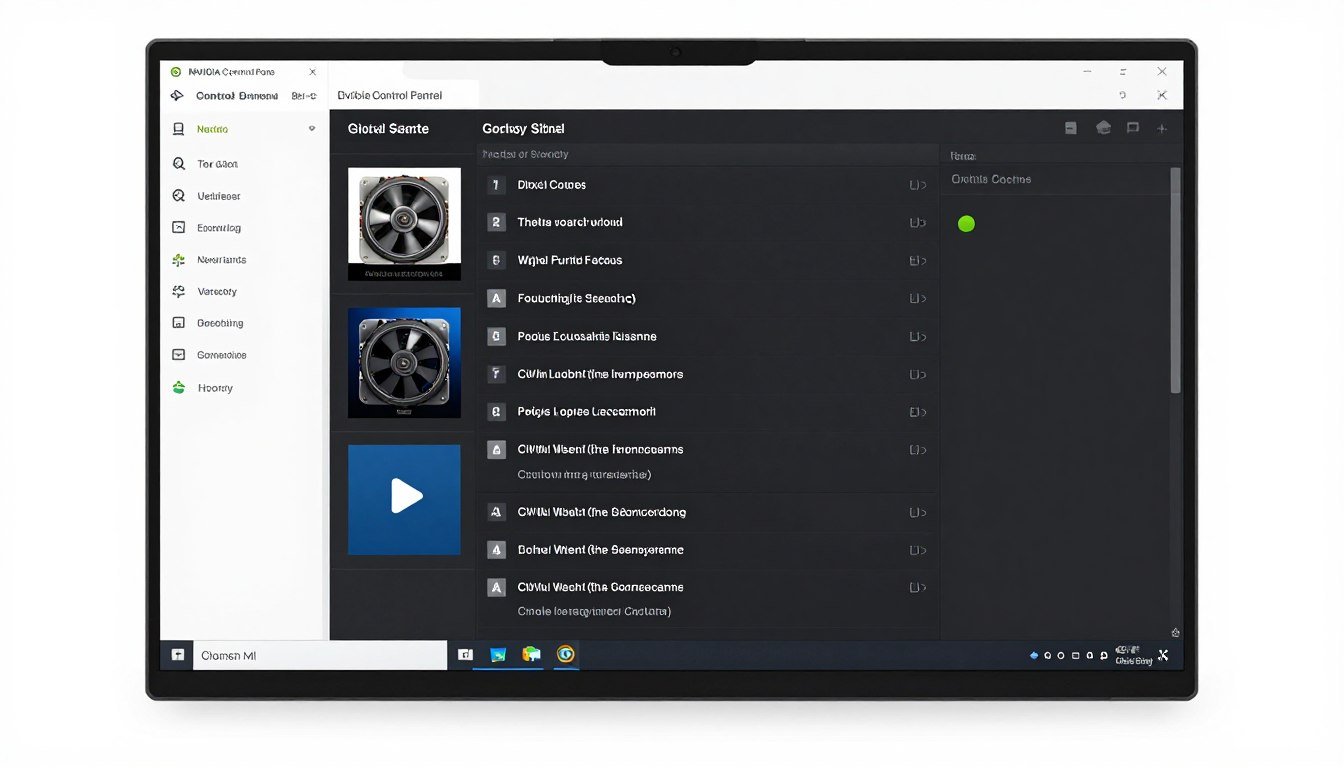Screen dimensions: 1344x768
Task: Toggle the green status indicator in the right panel
Action: coord(966,223)
